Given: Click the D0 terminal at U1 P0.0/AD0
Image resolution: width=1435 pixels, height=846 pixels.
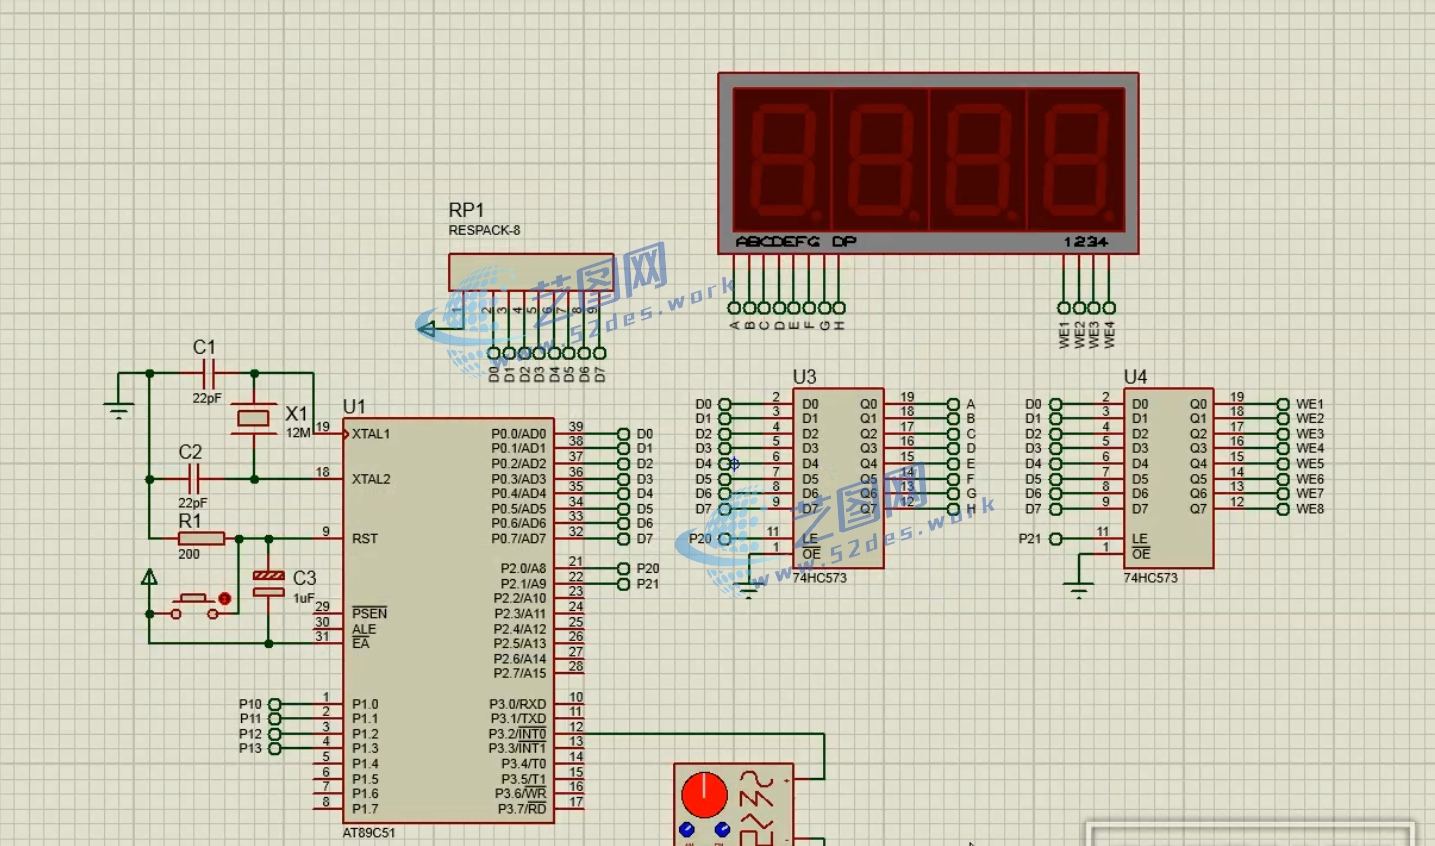Looking at the screenshot, I should [x=624, y=434].
